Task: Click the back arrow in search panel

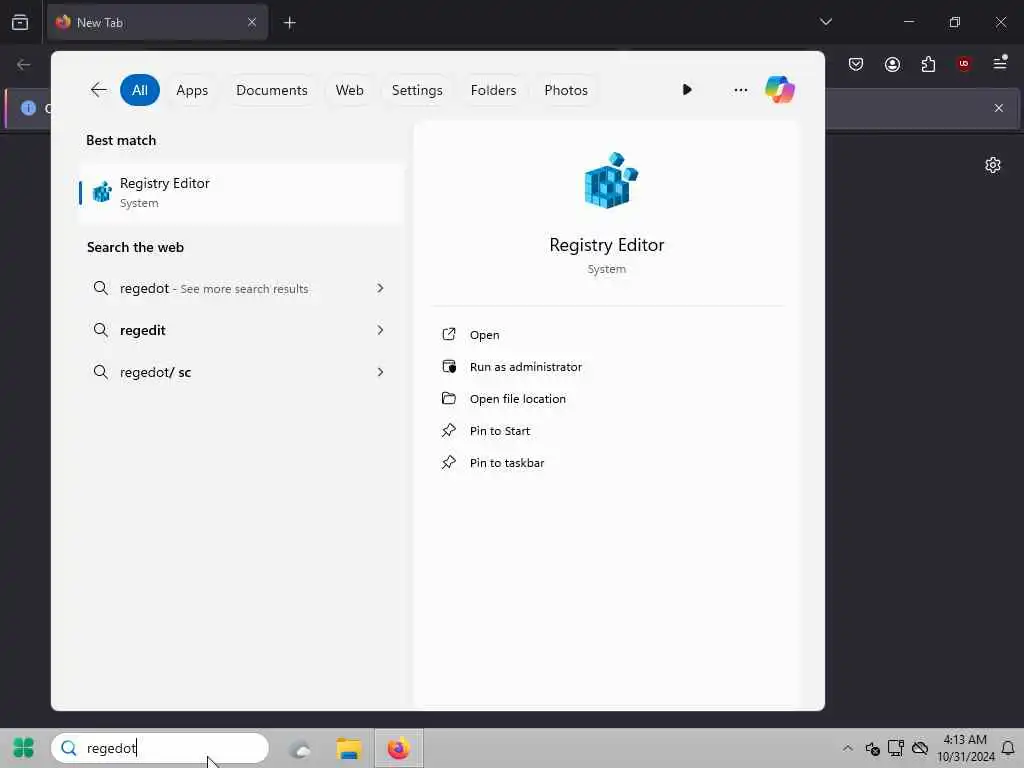Action: 99,90
